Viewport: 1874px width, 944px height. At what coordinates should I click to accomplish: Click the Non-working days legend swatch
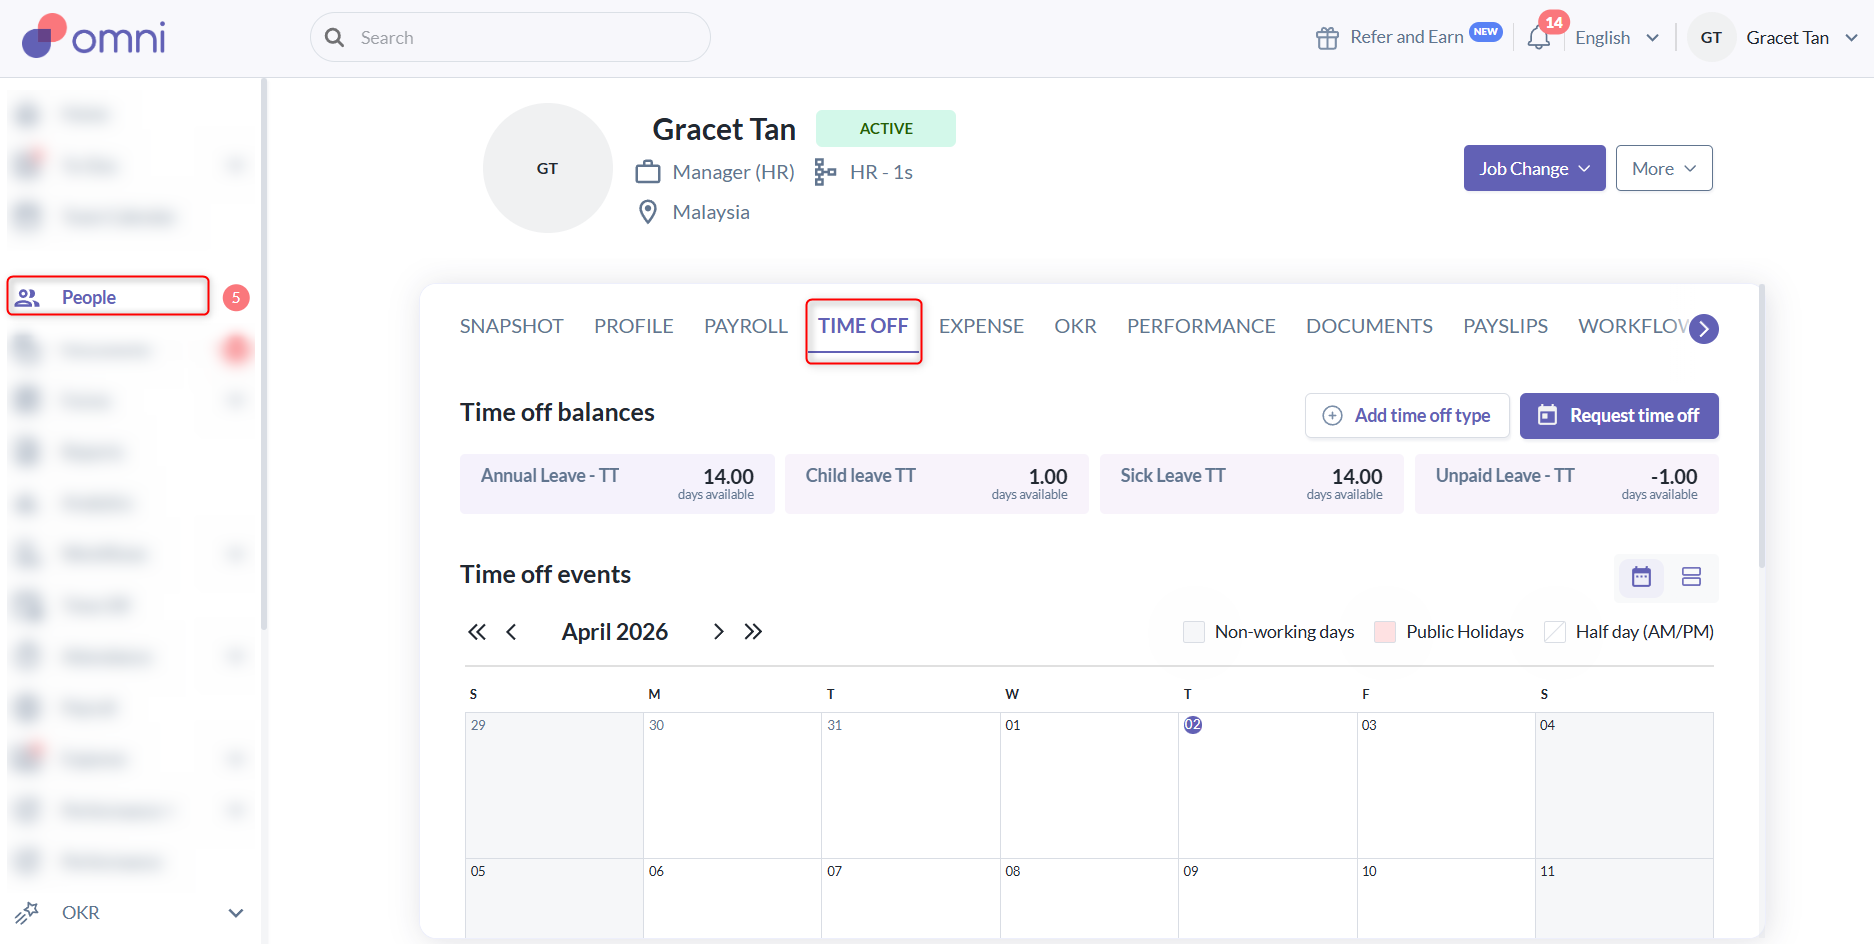coord(1194,632)
